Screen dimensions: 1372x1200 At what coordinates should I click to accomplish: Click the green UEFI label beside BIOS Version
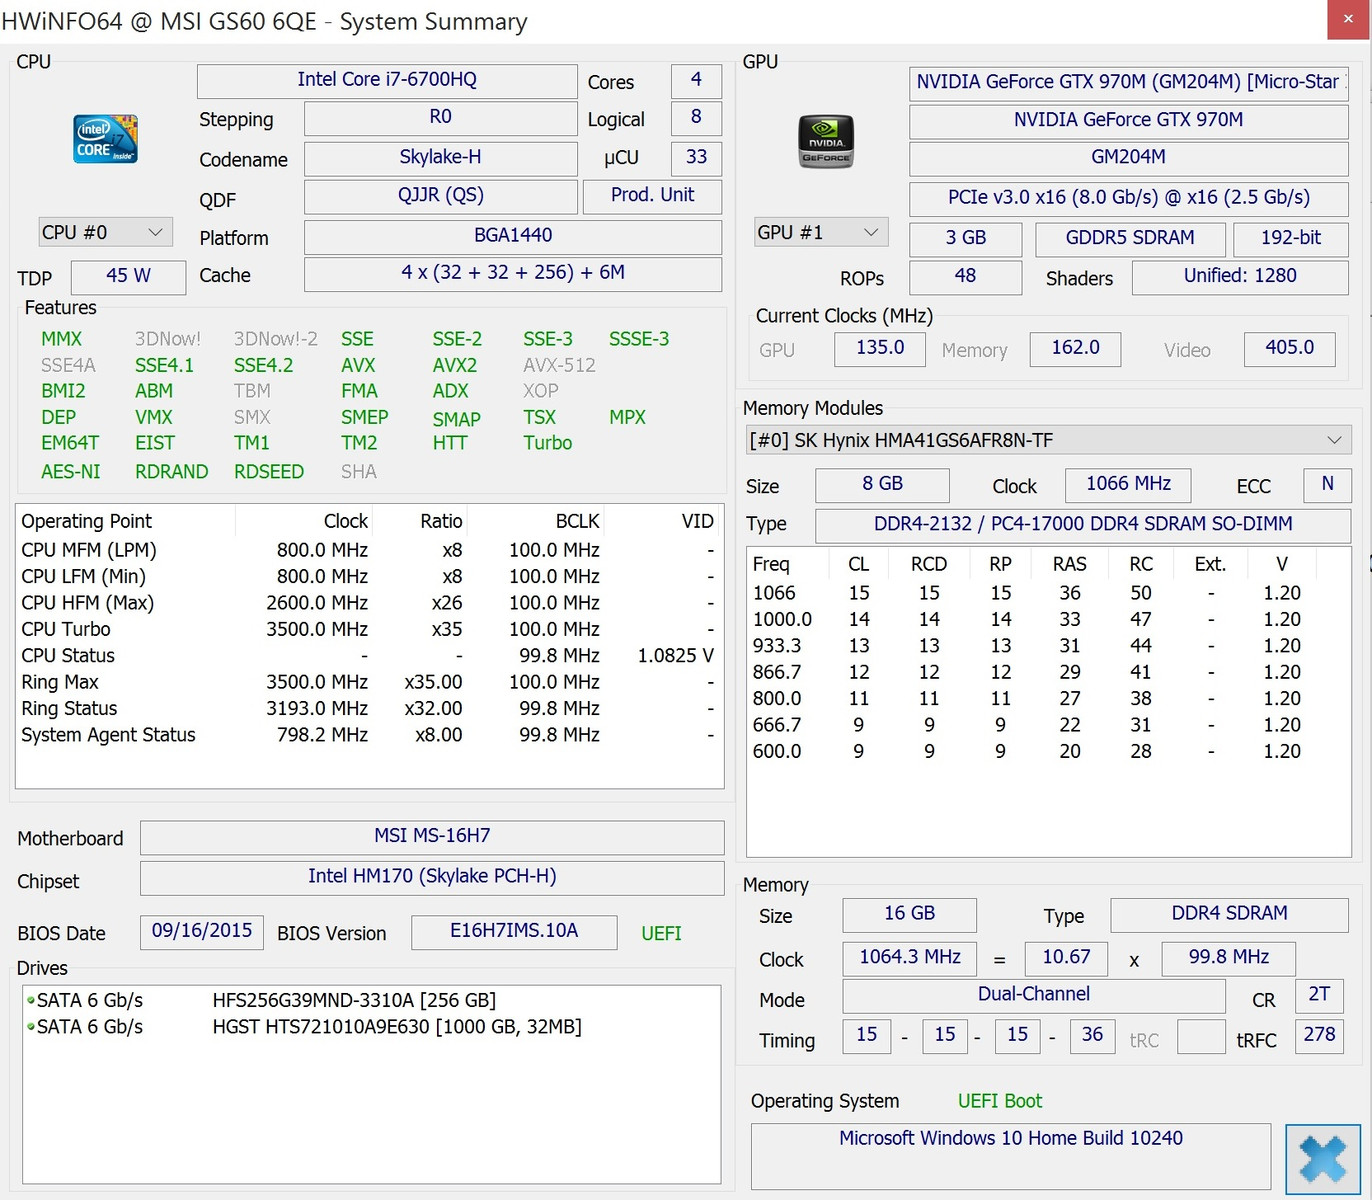(661, 933)
